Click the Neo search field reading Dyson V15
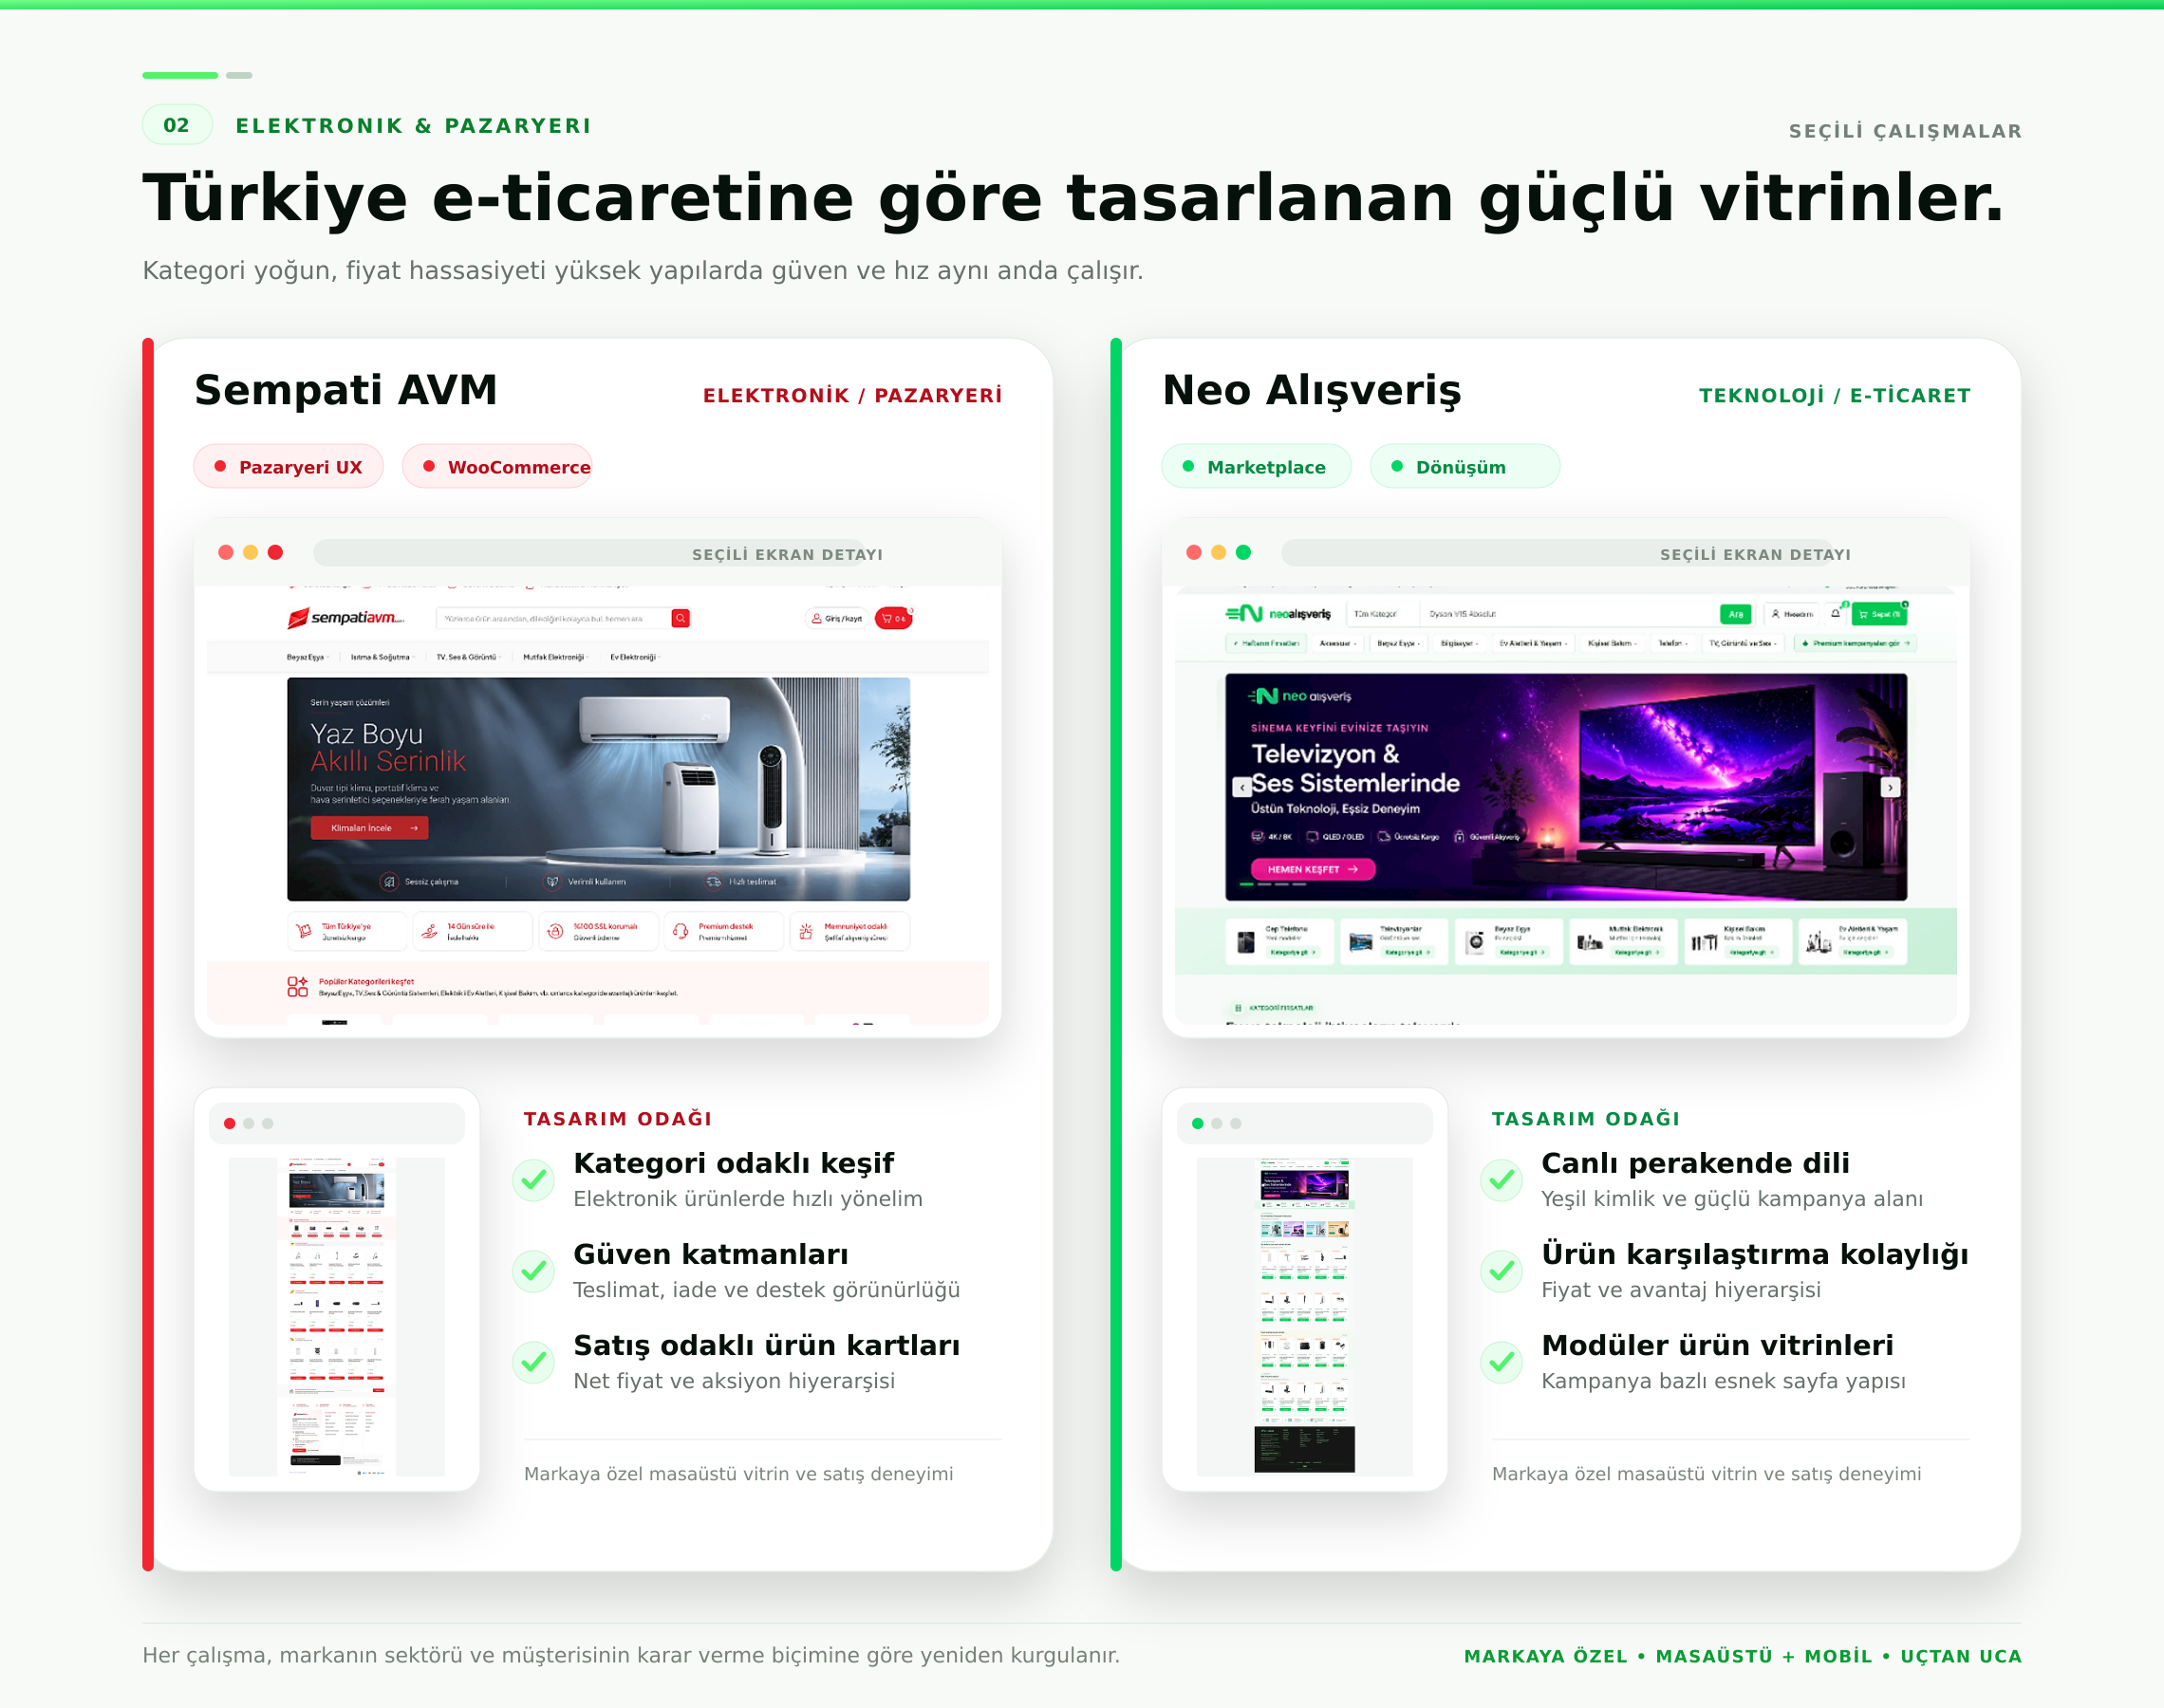2164x1708 pixels. [1570, 614]
